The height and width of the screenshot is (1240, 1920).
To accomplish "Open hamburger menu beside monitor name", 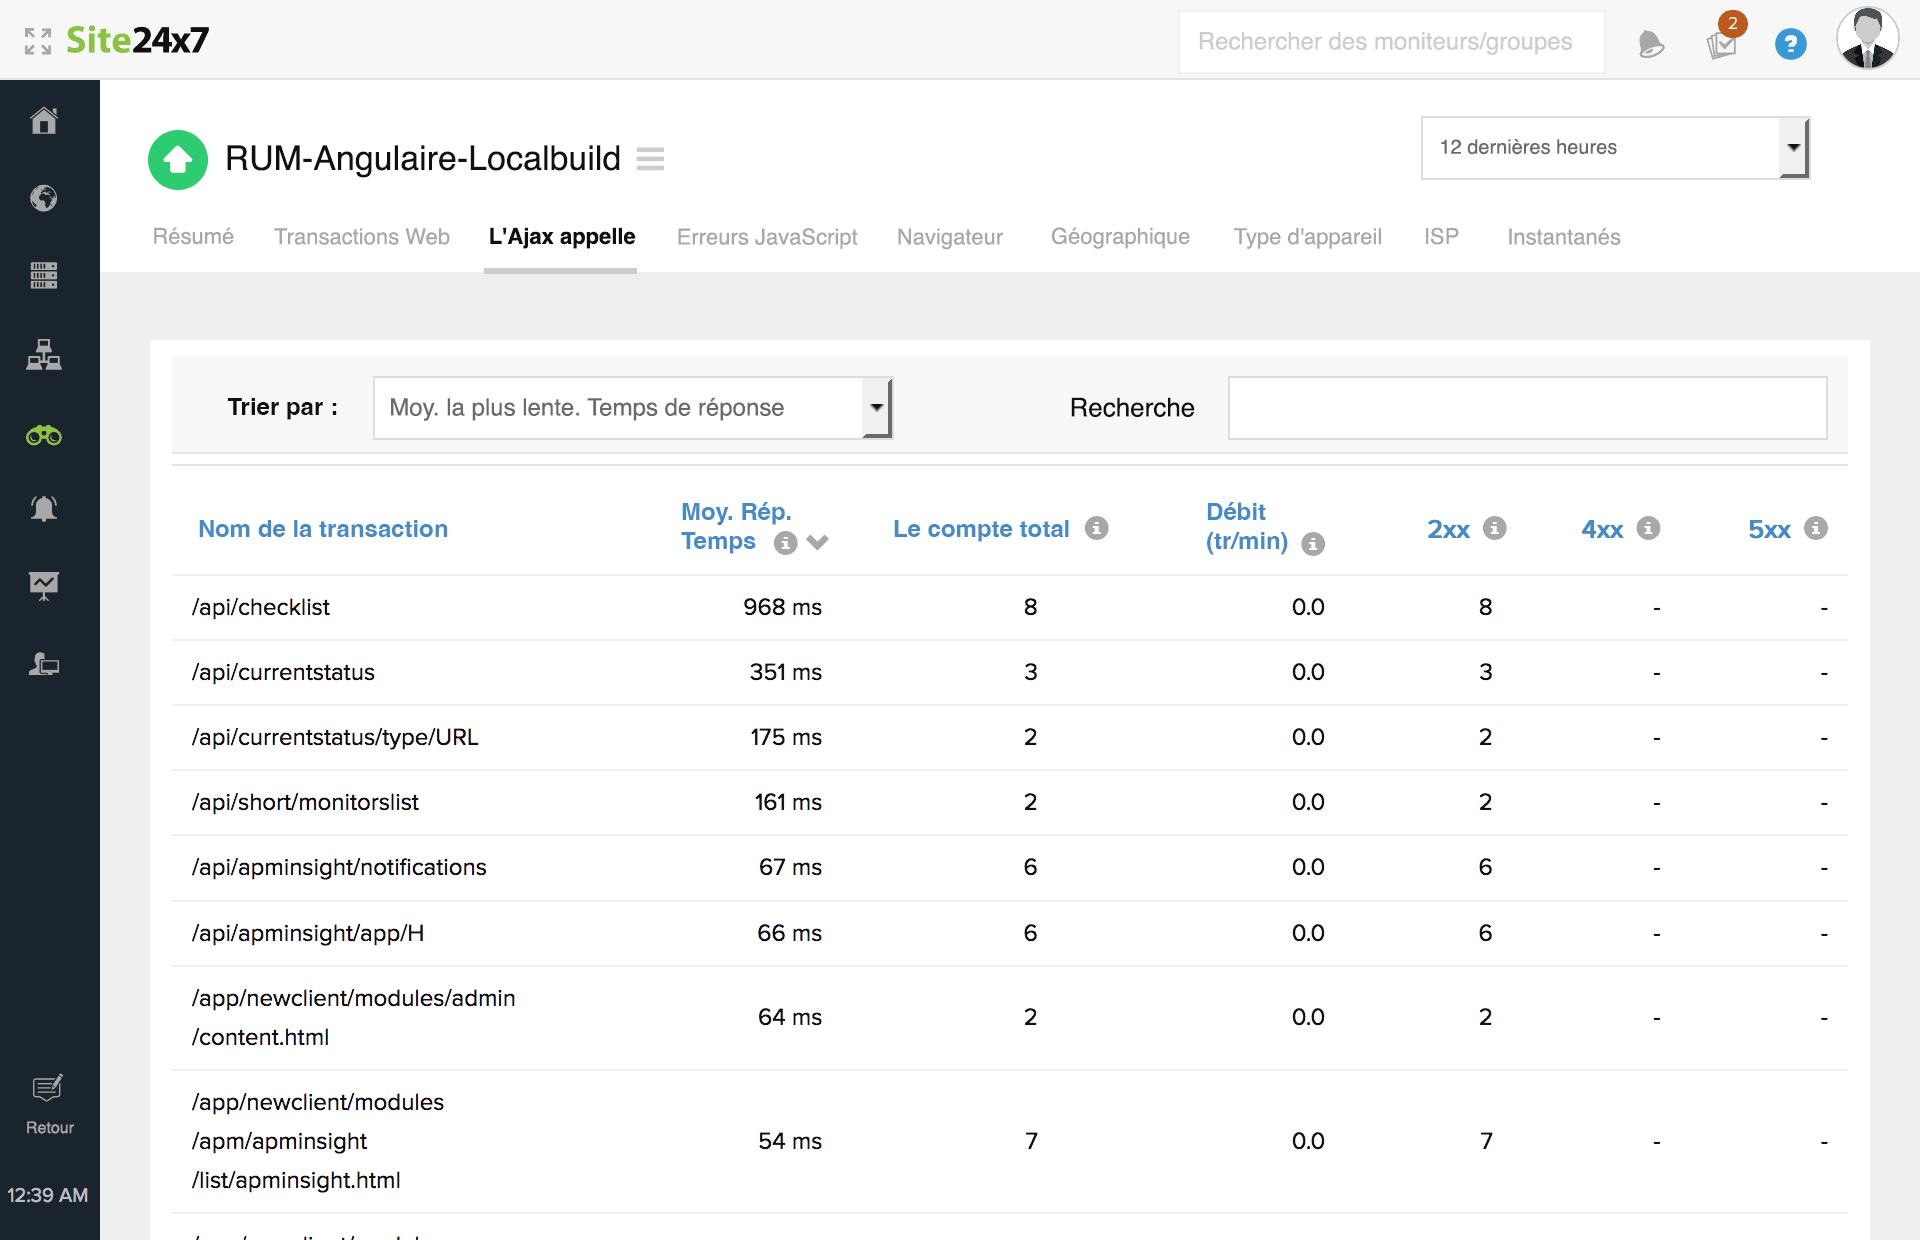I will point(650,159).
